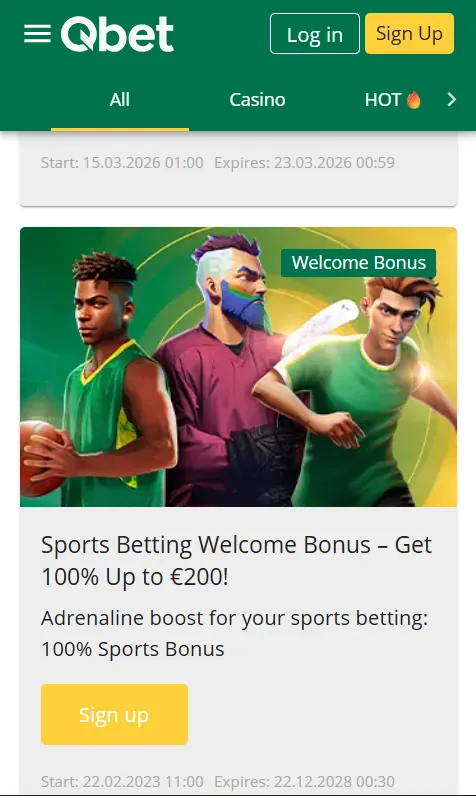Click the Log in button
The height and width of the screenshot is (796, 476).
(x=315, y=34)
